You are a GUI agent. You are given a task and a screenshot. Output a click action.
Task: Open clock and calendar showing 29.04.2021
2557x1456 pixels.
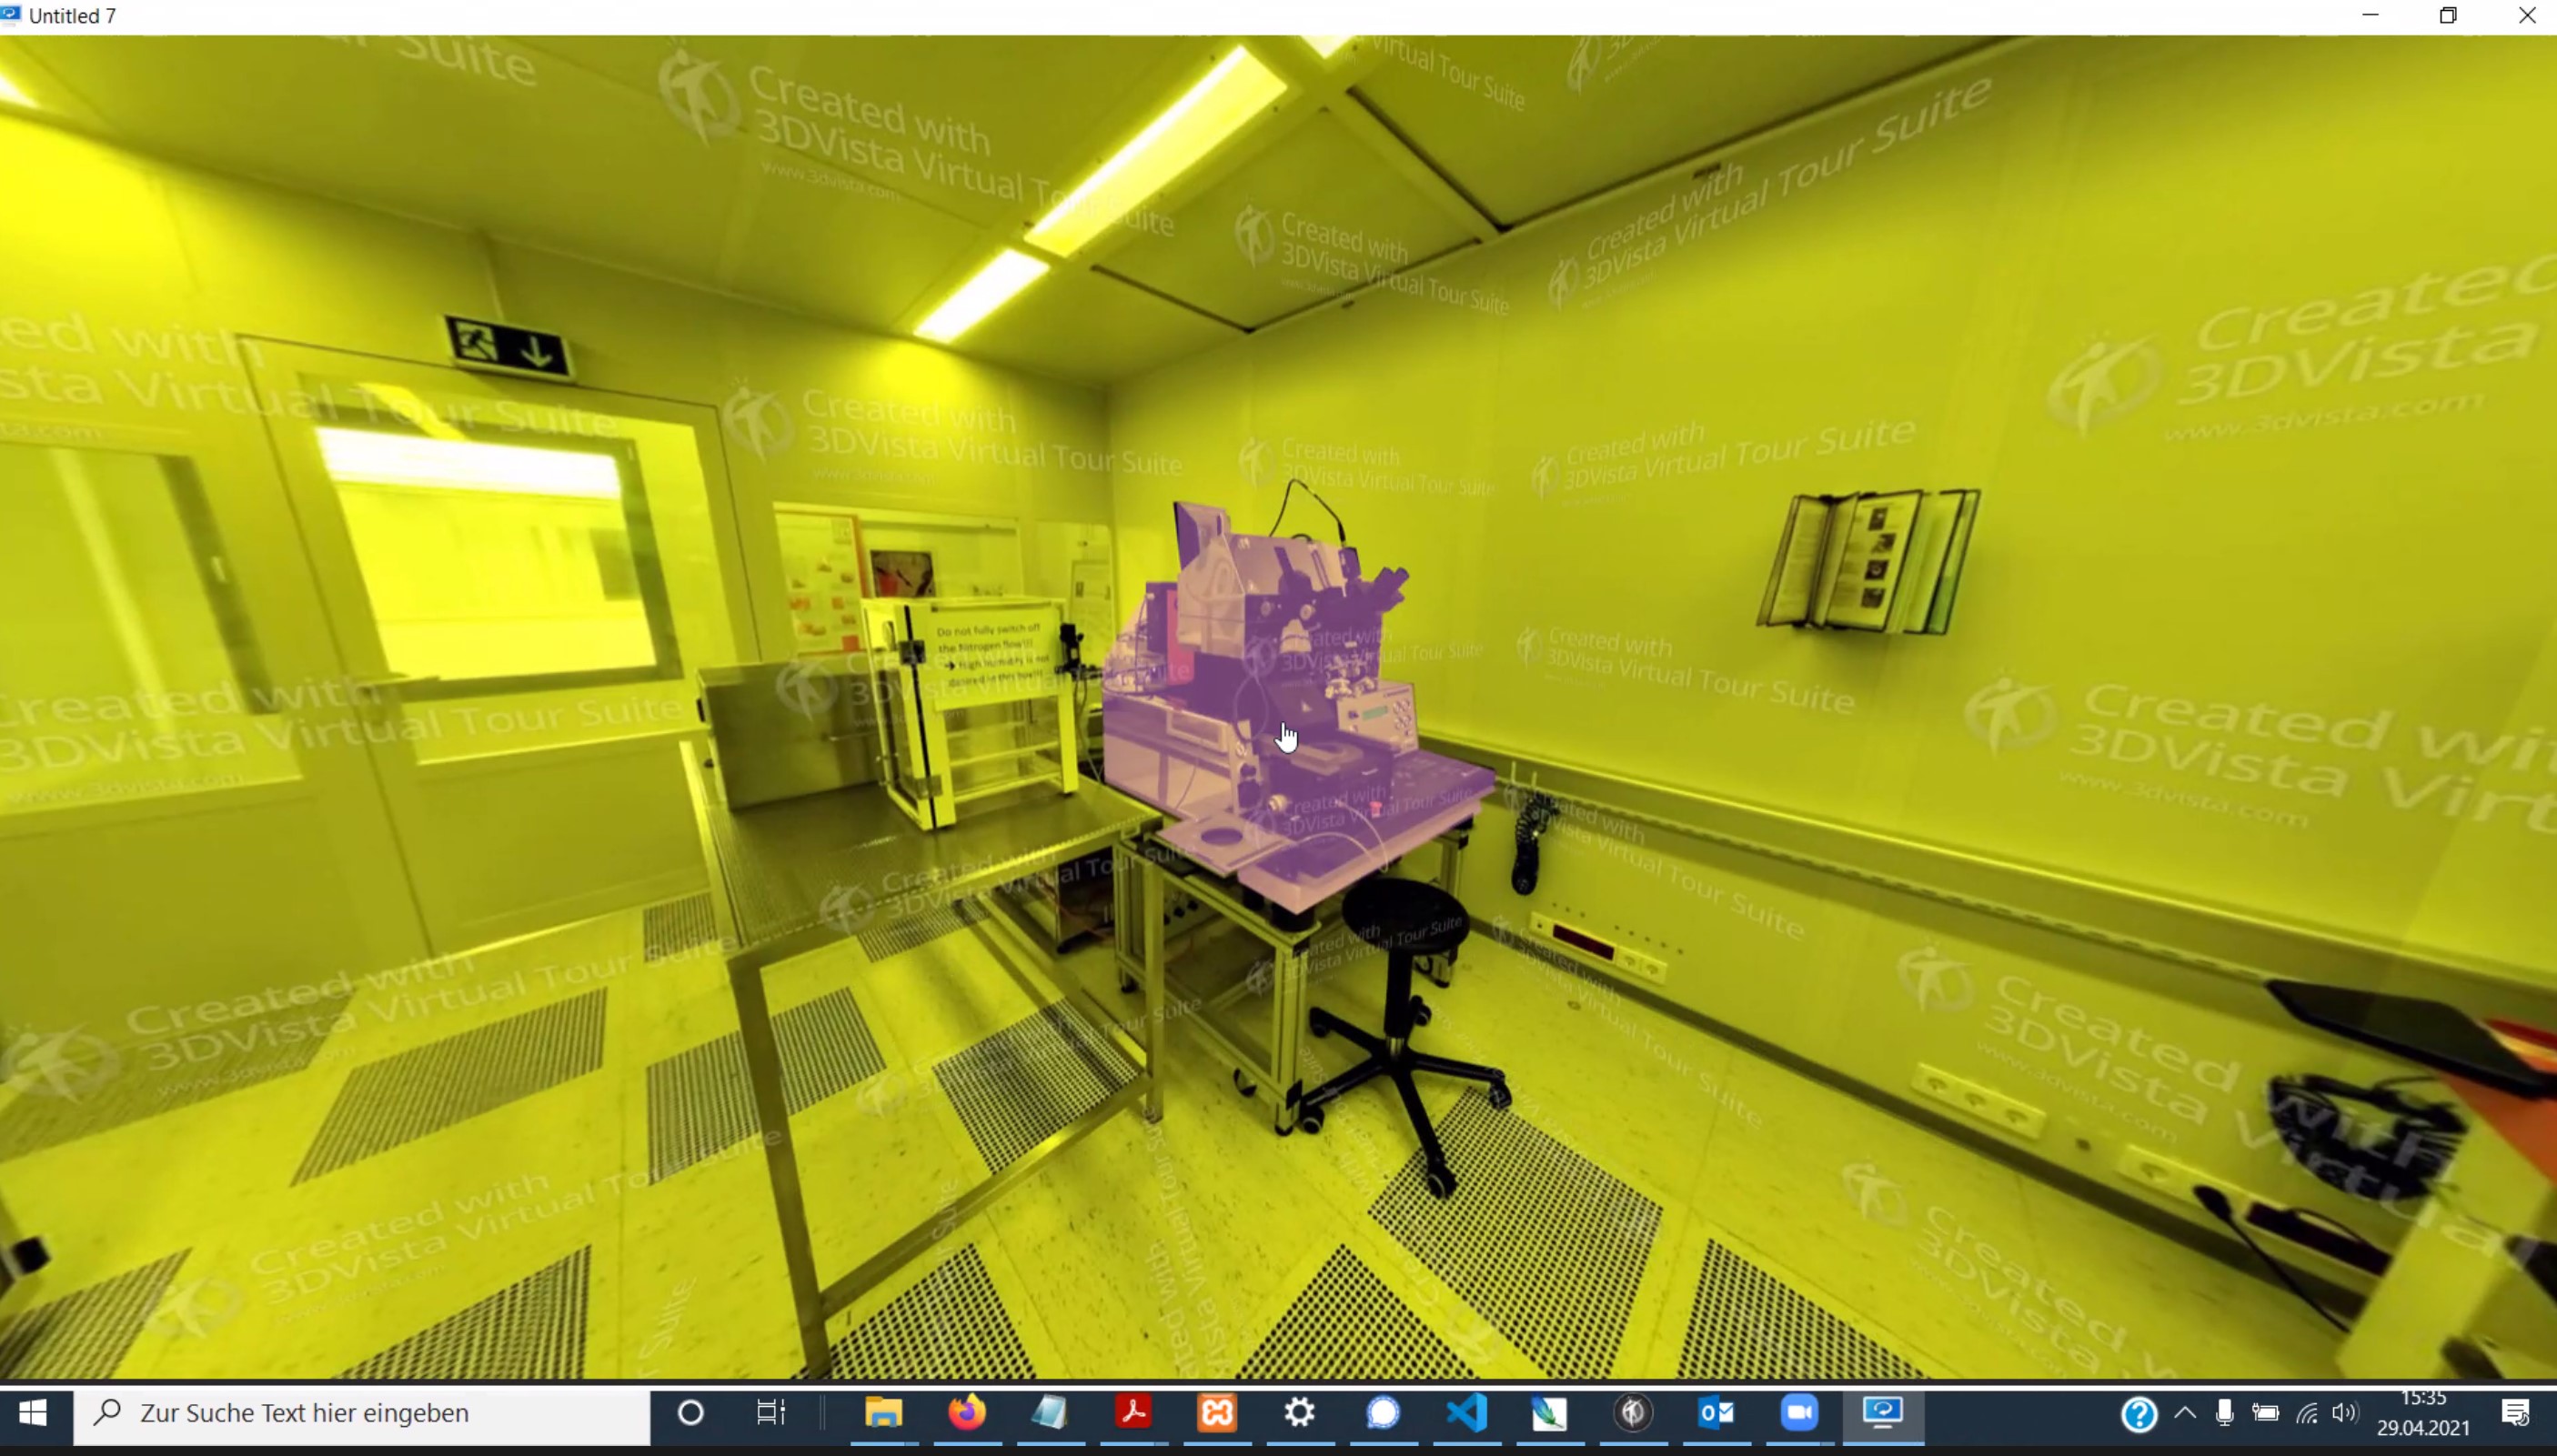coord(2424,1413)
